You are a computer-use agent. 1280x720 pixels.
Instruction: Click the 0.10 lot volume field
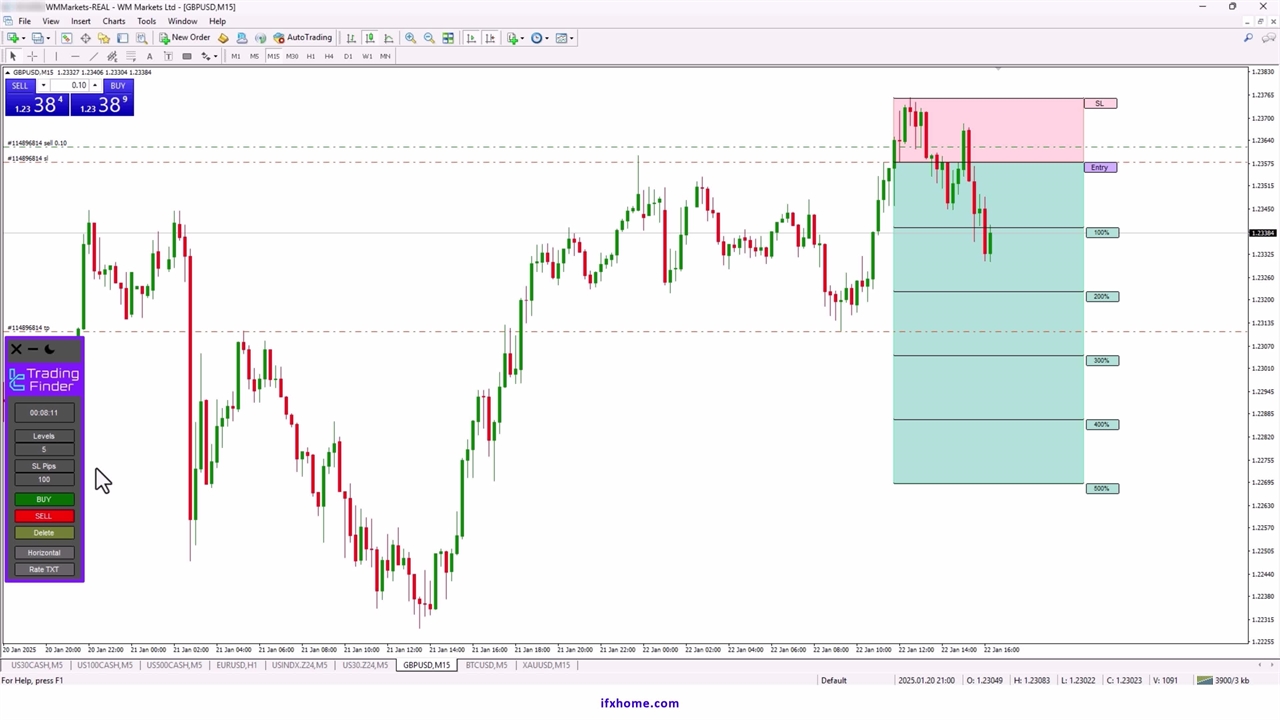[x=70, y=86]
